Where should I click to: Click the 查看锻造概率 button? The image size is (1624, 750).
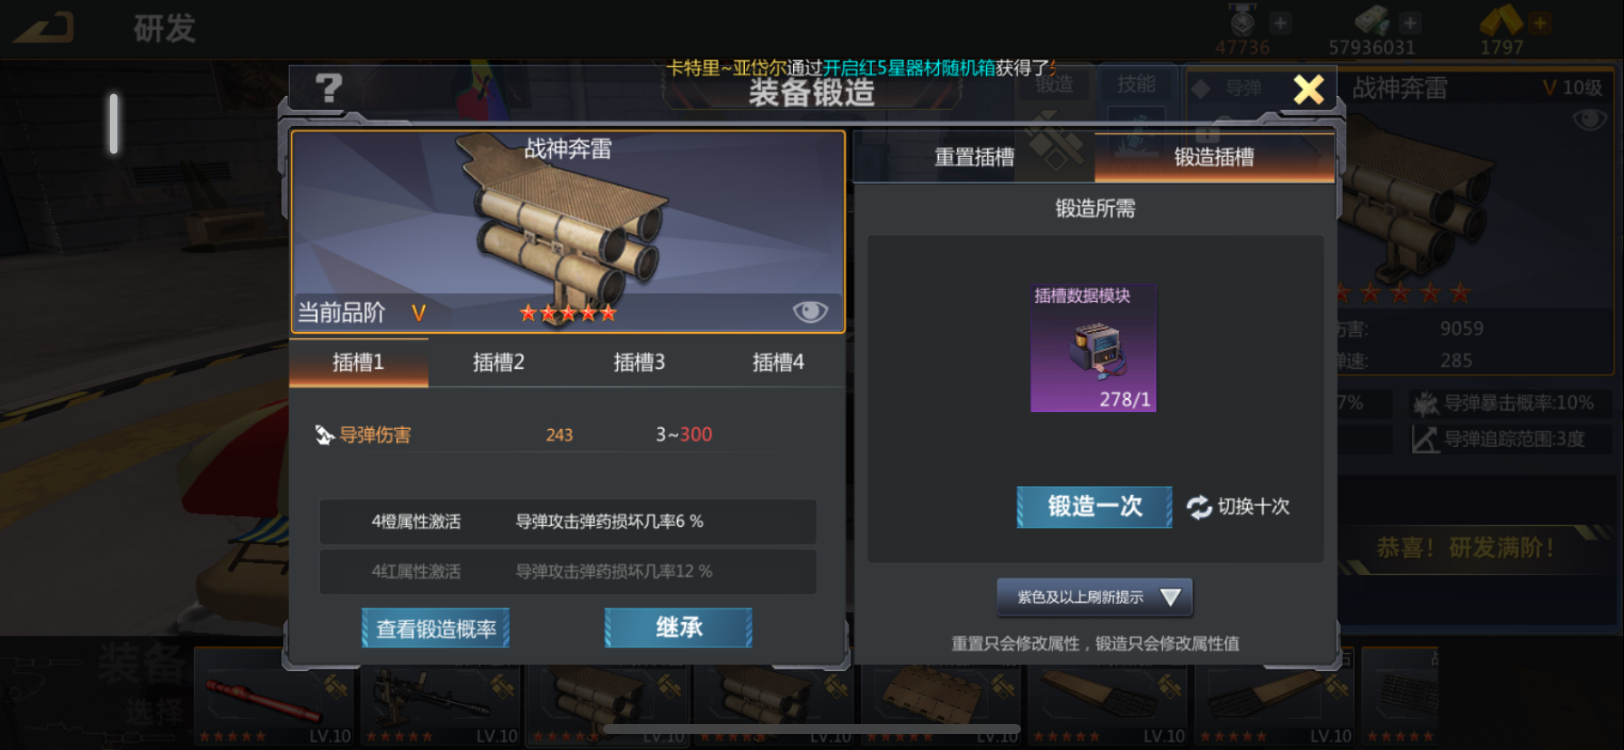tap(436, 628)
